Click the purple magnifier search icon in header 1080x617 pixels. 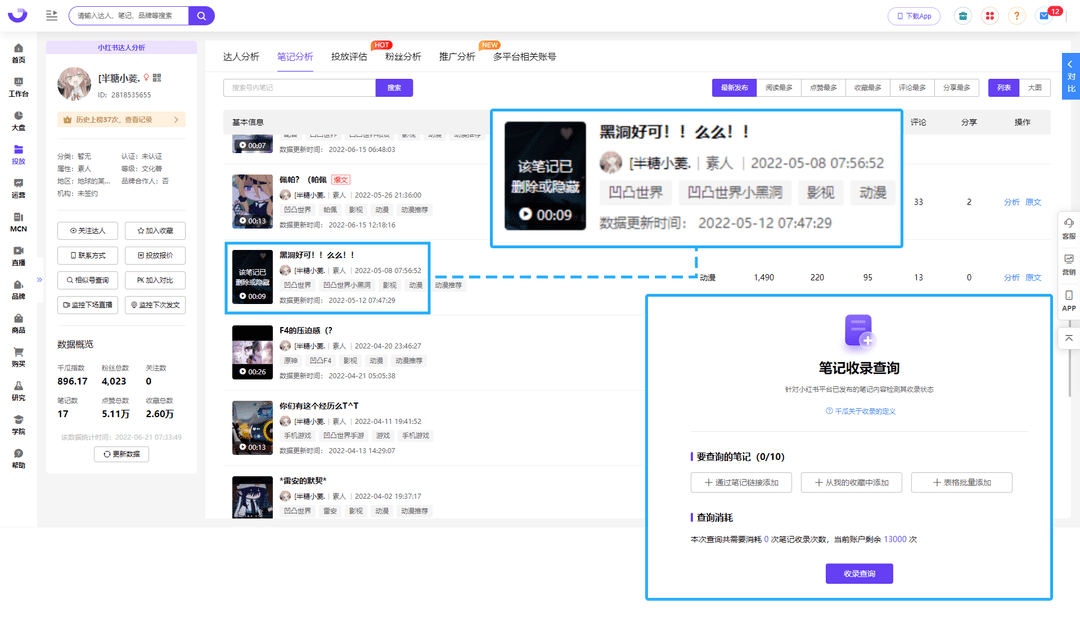click(x=201, y=16)
